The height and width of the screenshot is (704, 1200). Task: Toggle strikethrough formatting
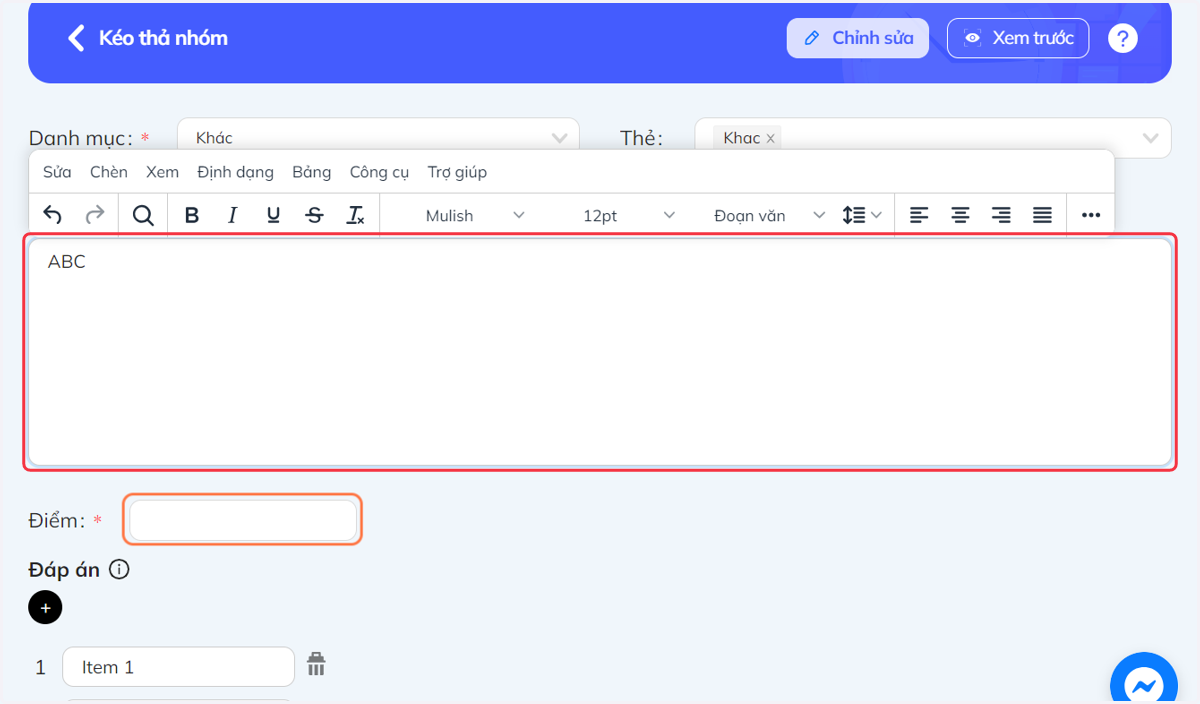314,215
